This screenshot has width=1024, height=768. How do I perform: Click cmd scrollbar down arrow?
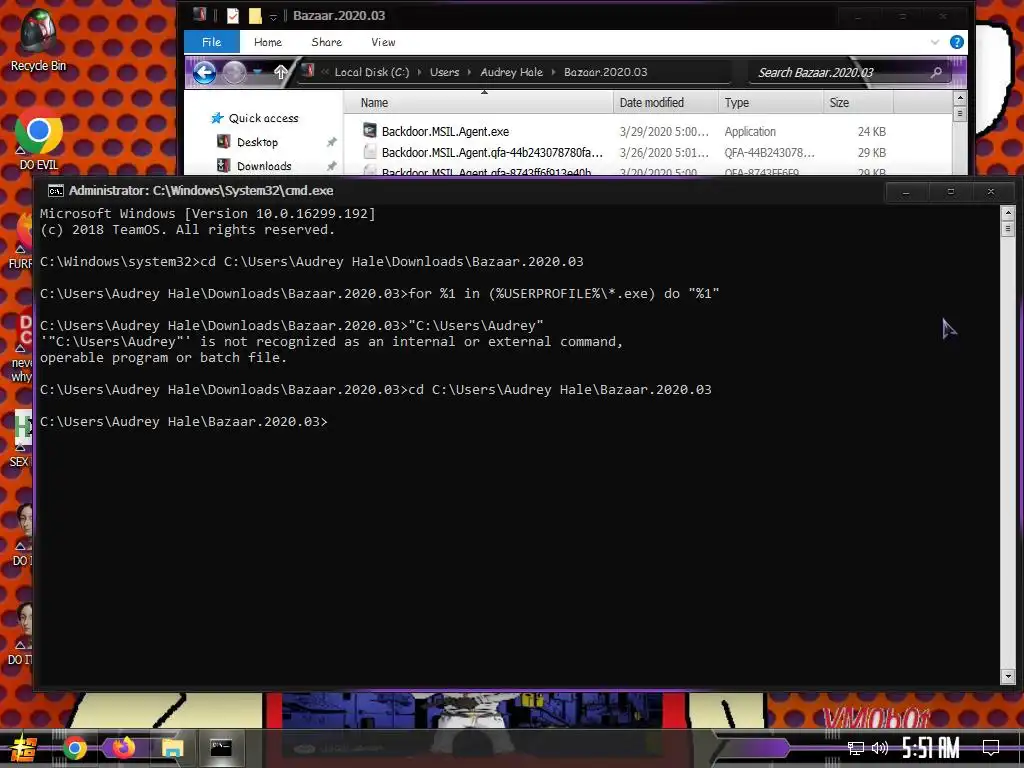click(1008, 677)
